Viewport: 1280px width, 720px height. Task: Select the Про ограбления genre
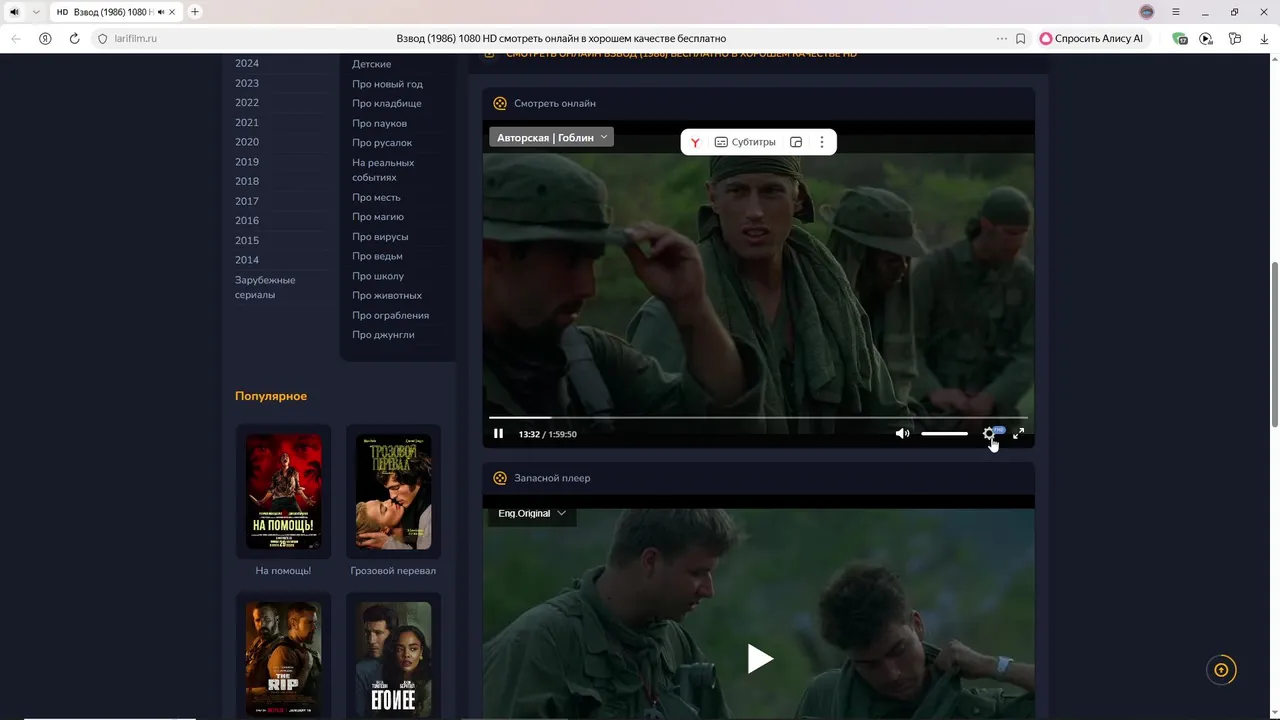coord(390,315)
